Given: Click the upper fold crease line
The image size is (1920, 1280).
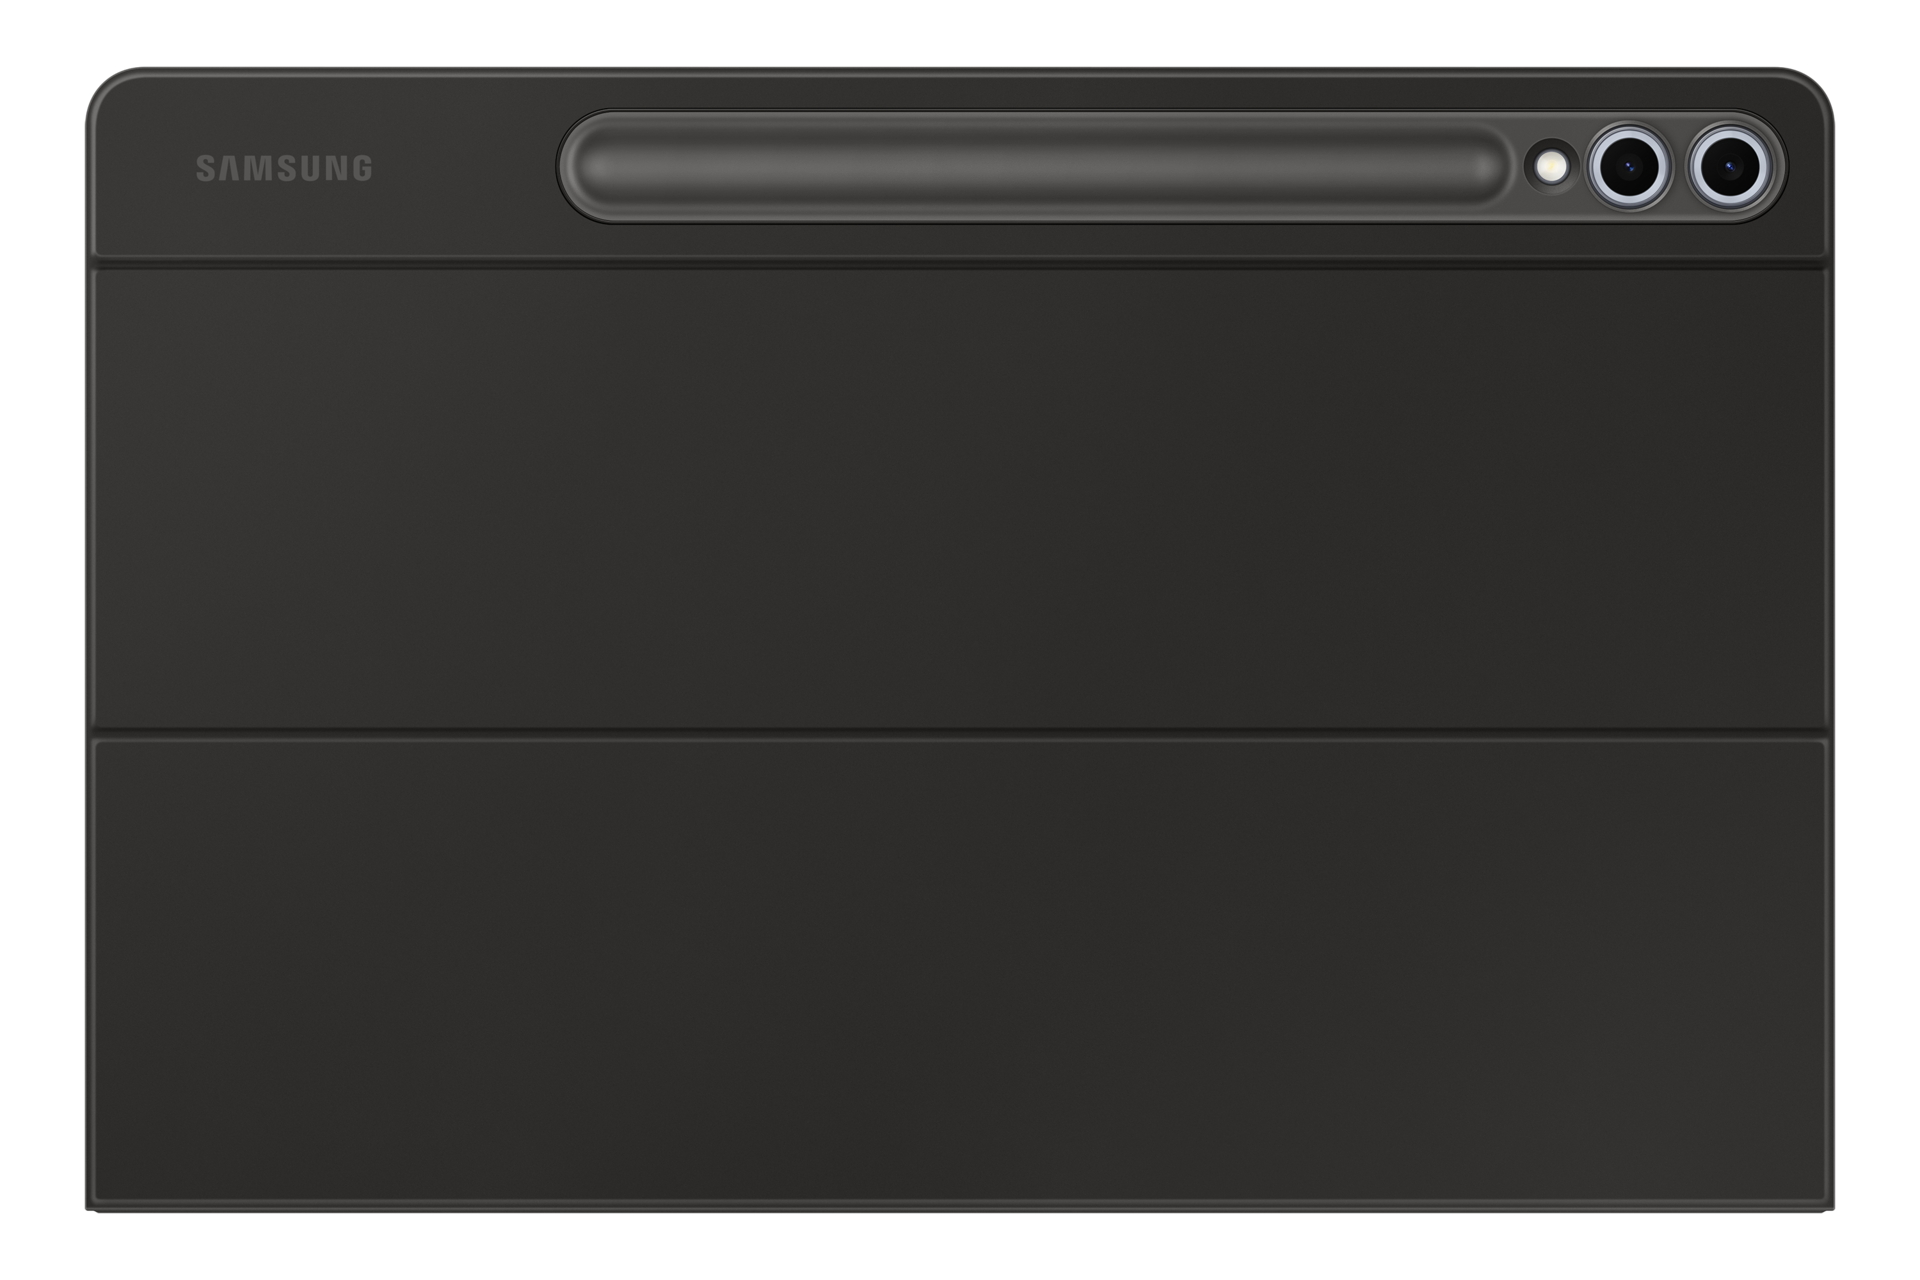Looking at the screenshot, I should pyautogui.click(x=960, y=262).
